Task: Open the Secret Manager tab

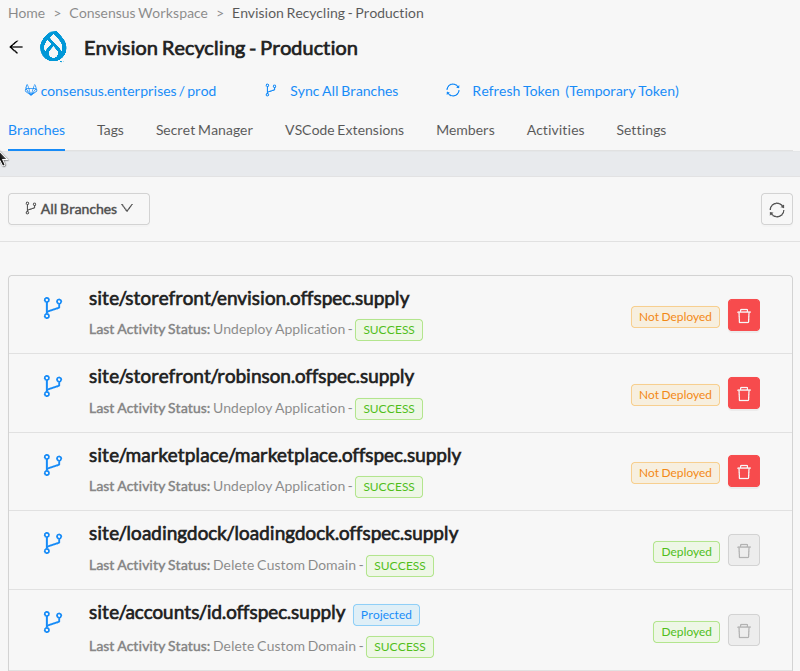Action: 204,131
